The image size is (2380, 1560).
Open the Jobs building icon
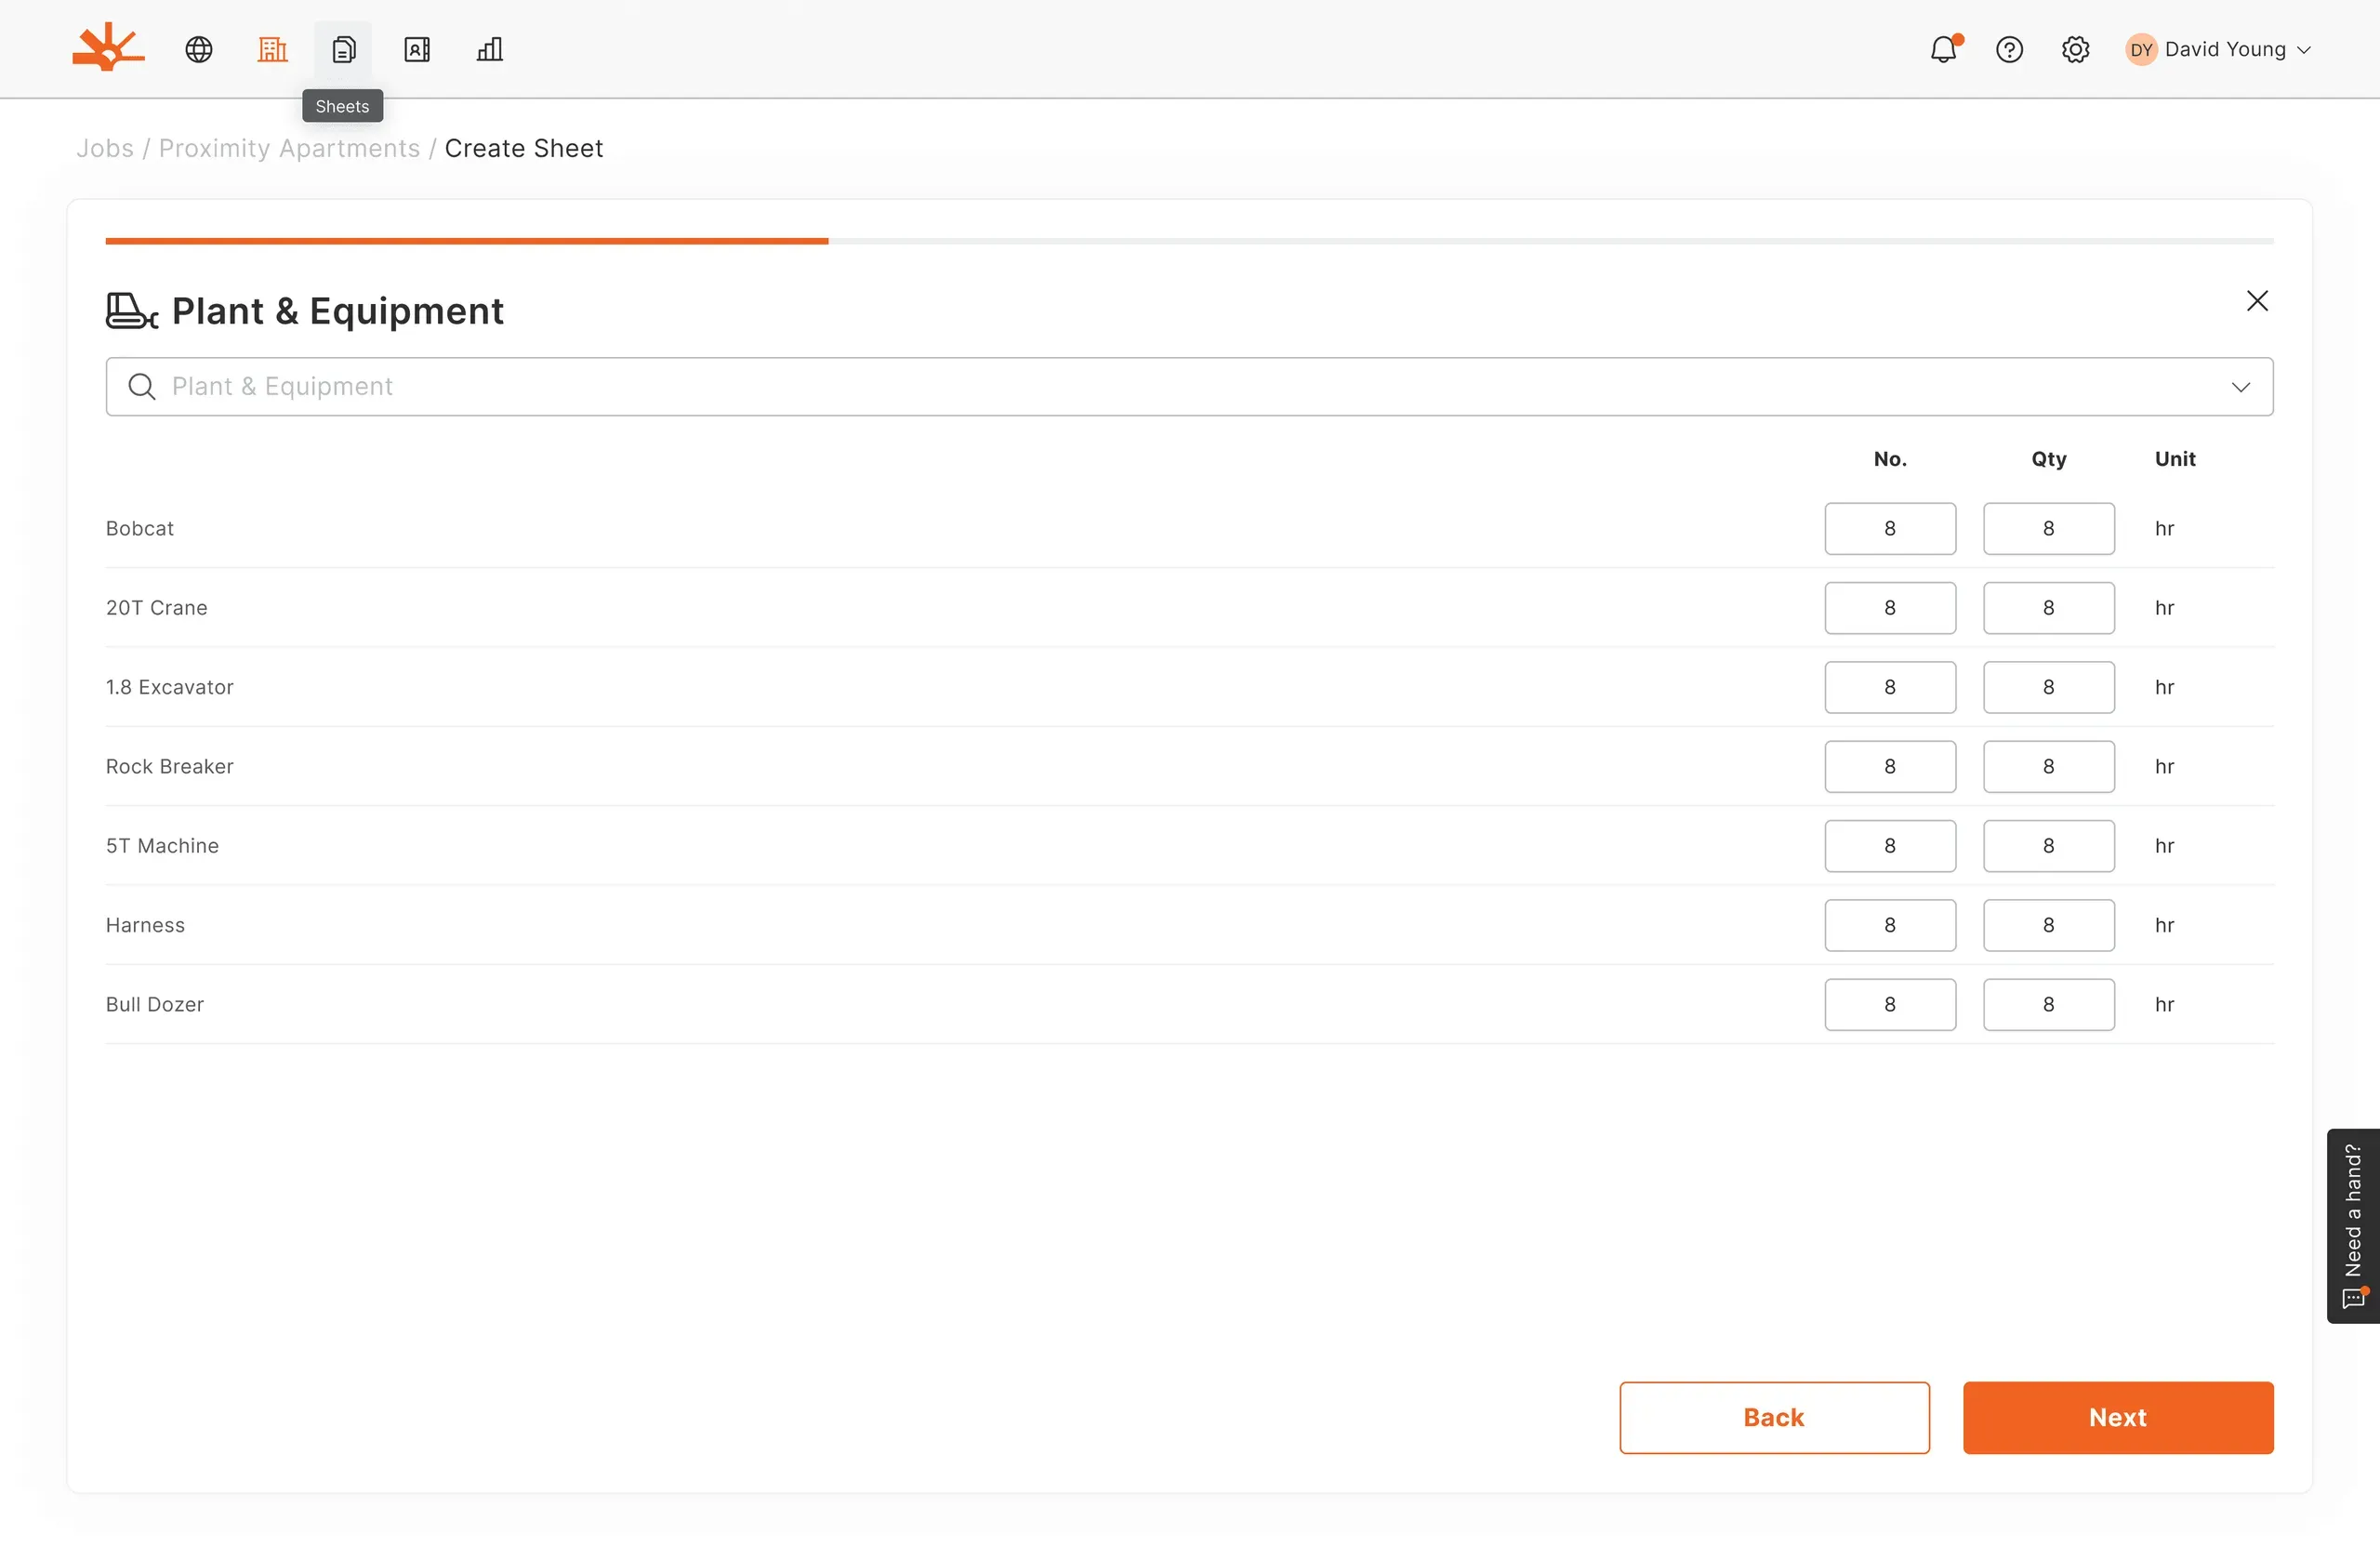(272, 49)
